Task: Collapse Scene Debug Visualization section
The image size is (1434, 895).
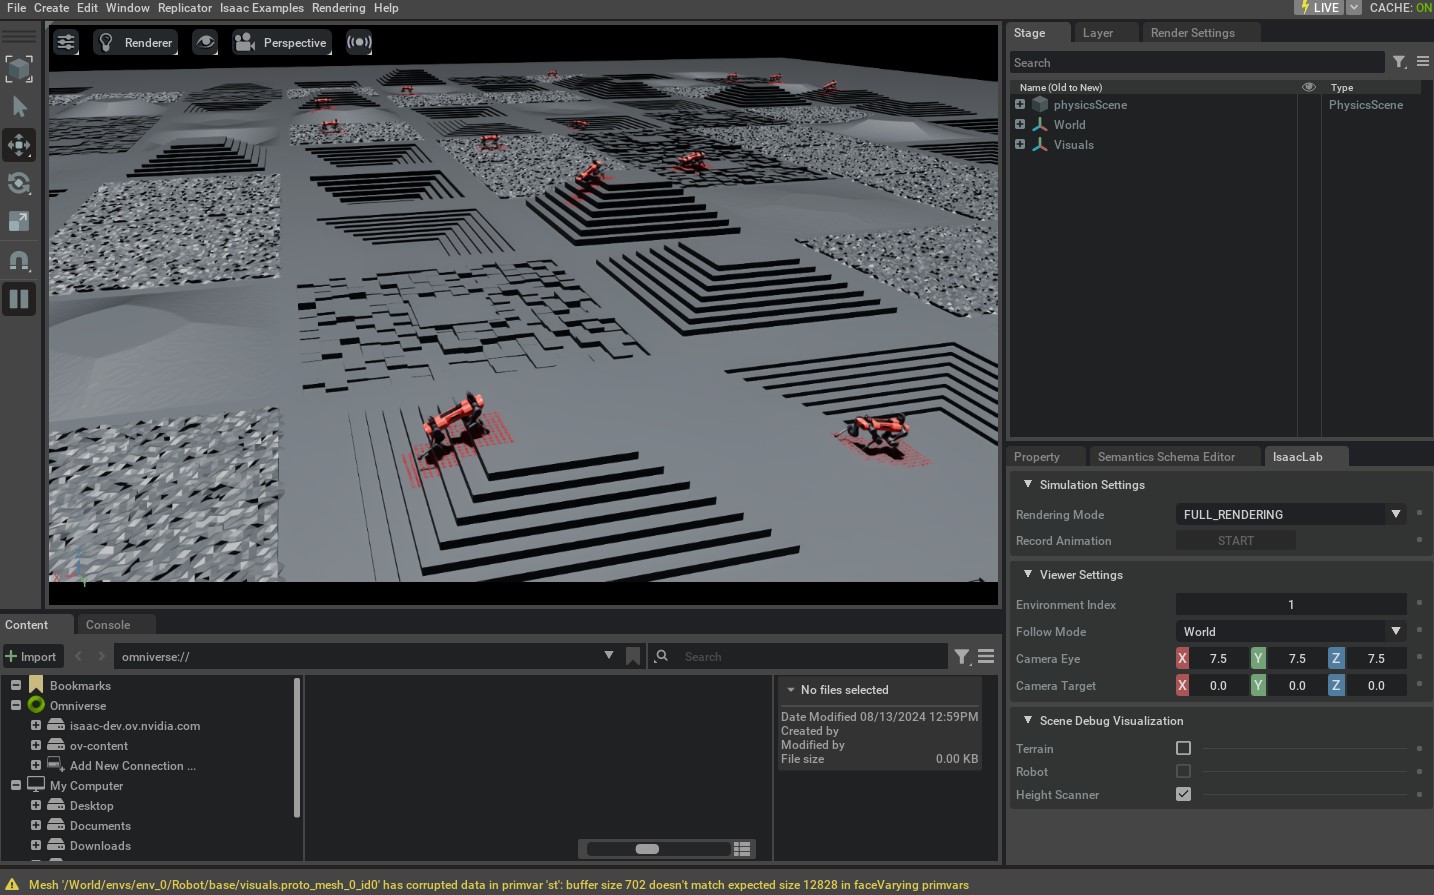Action: point(1028,720)
